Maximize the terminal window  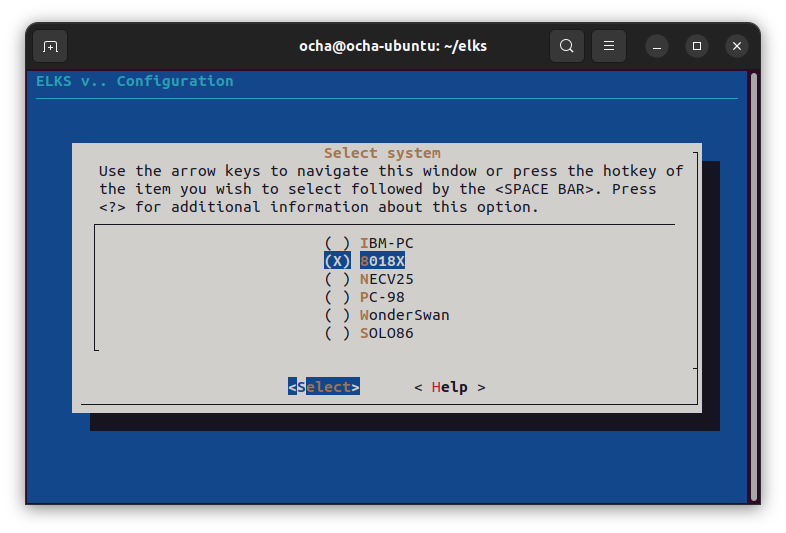(697, 46)
